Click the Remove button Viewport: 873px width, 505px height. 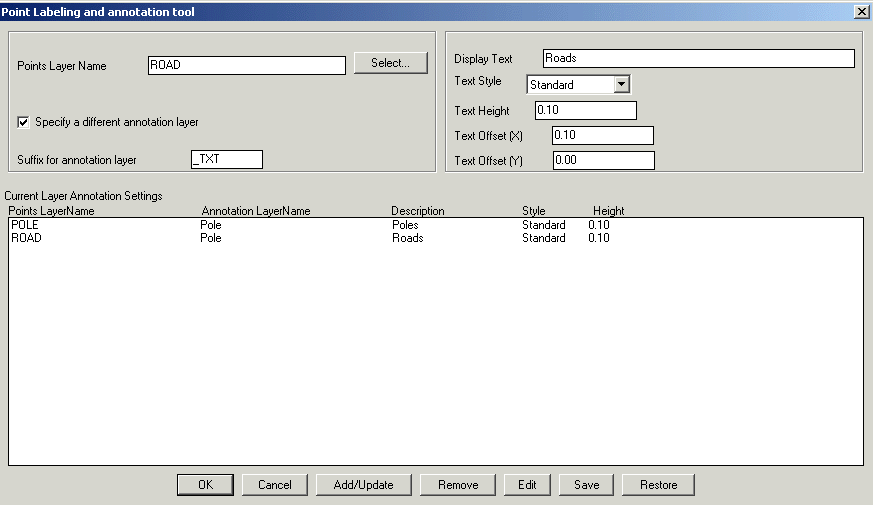457,485
